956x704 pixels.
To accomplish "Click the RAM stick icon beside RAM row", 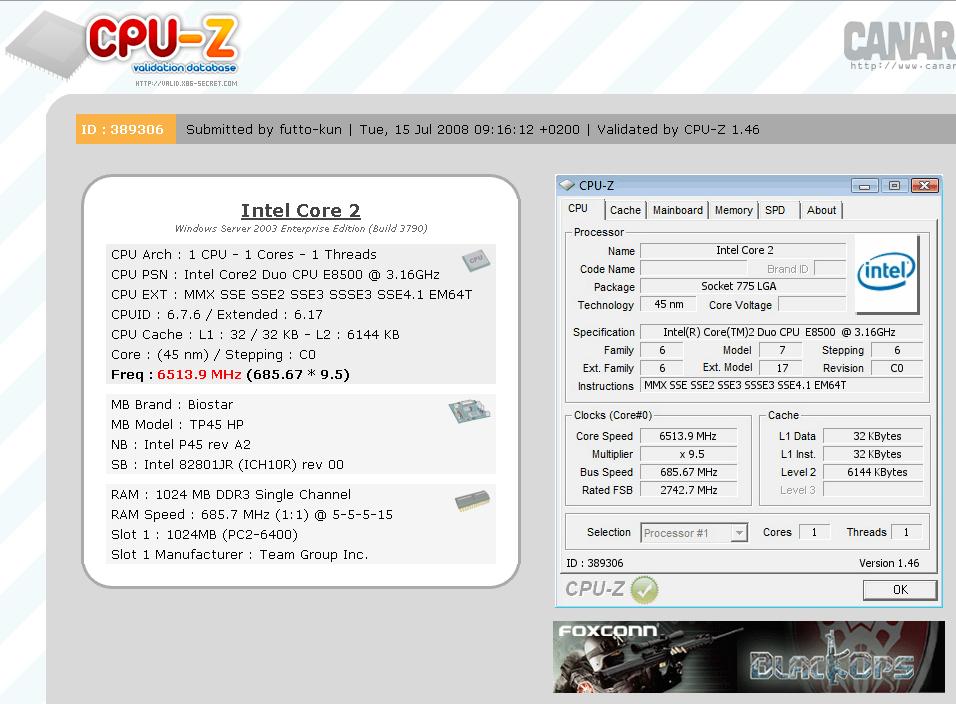I will [473, 500].
